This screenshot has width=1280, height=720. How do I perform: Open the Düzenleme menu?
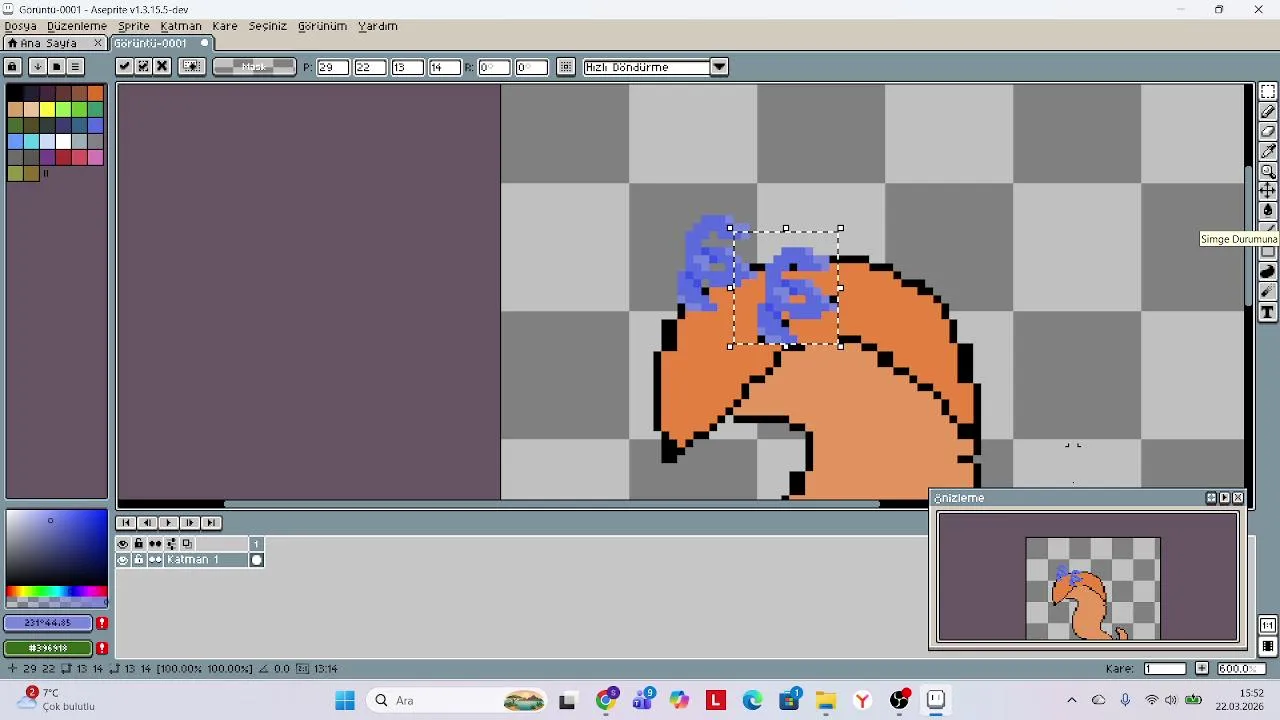click(77, 26)
